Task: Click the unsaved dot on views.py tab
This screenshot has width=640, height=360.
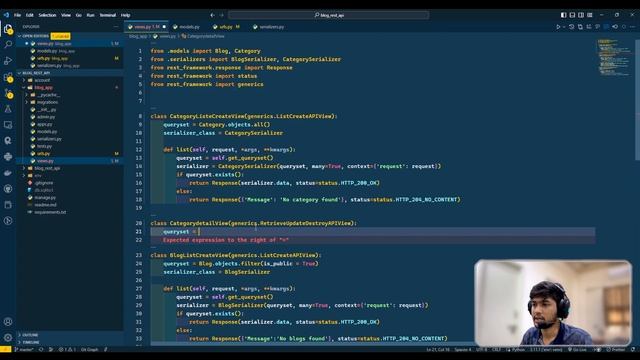Action: pyautogui.click(x=164, y=27)
